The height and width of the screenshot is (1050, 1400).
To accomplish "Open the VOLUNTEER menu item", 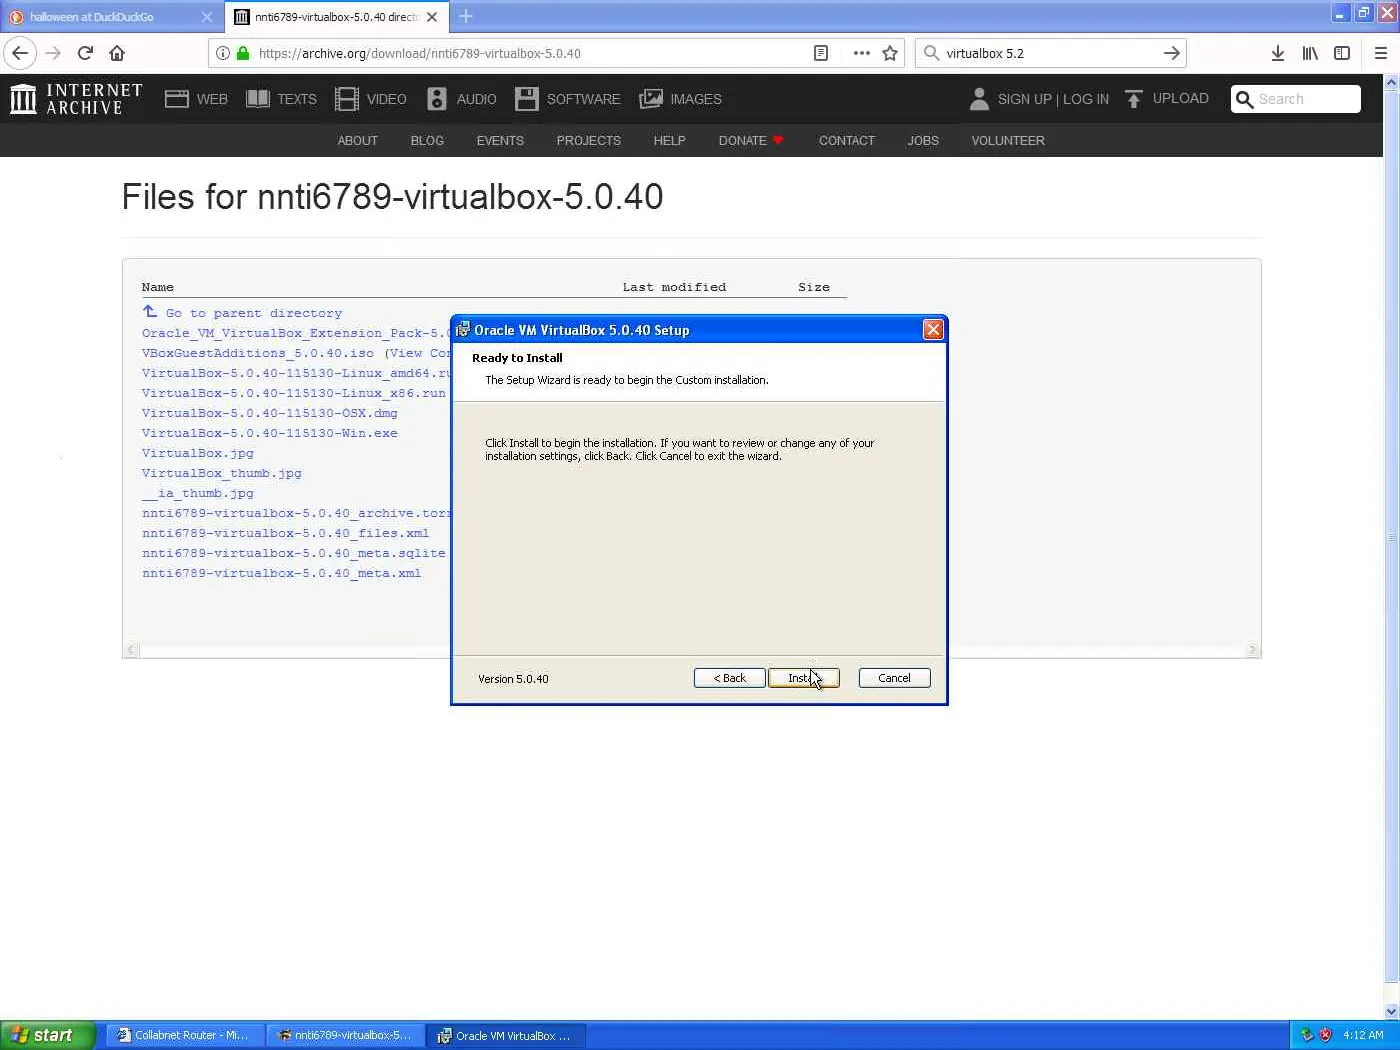I will 1008,141.
